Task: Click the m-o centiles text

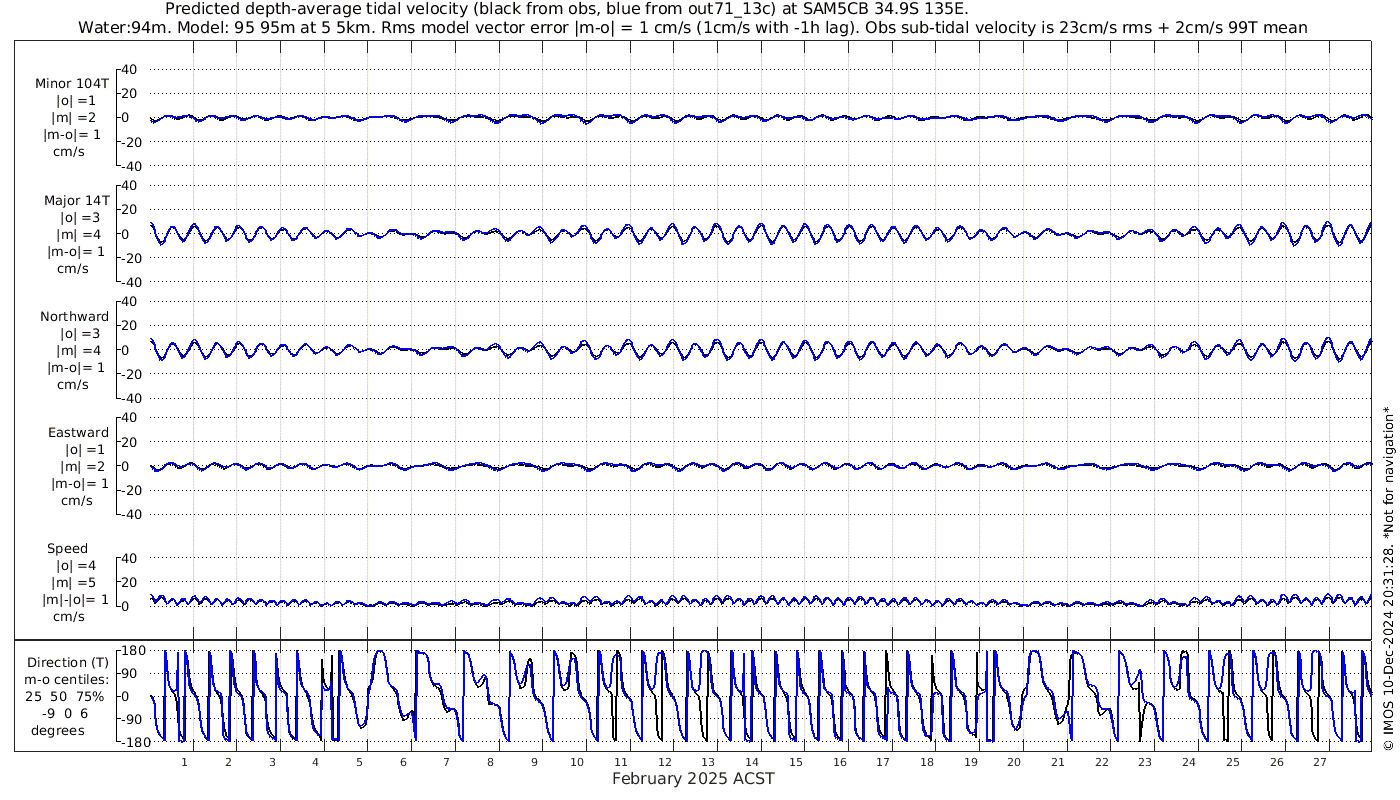Action: pyautogui.click(x=67, y=680)
